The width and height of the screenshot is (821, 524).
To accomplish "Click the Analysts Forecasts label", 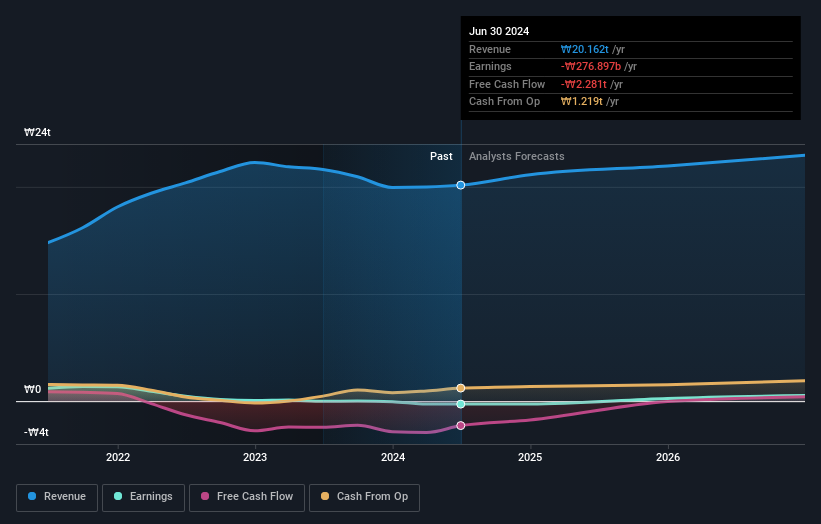I will tap(516, 156).
